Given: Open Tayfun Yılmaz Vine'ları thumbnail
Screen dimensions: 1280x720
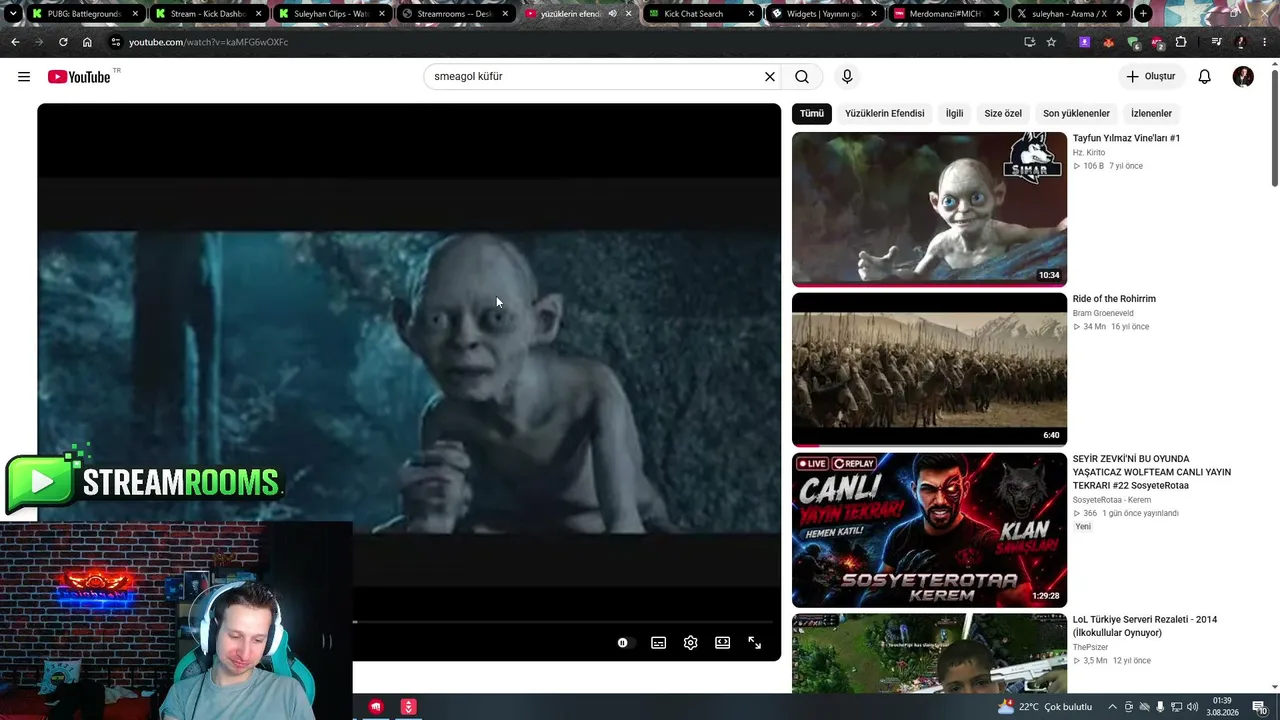Looking at the screenshot, I should (929, 209).
